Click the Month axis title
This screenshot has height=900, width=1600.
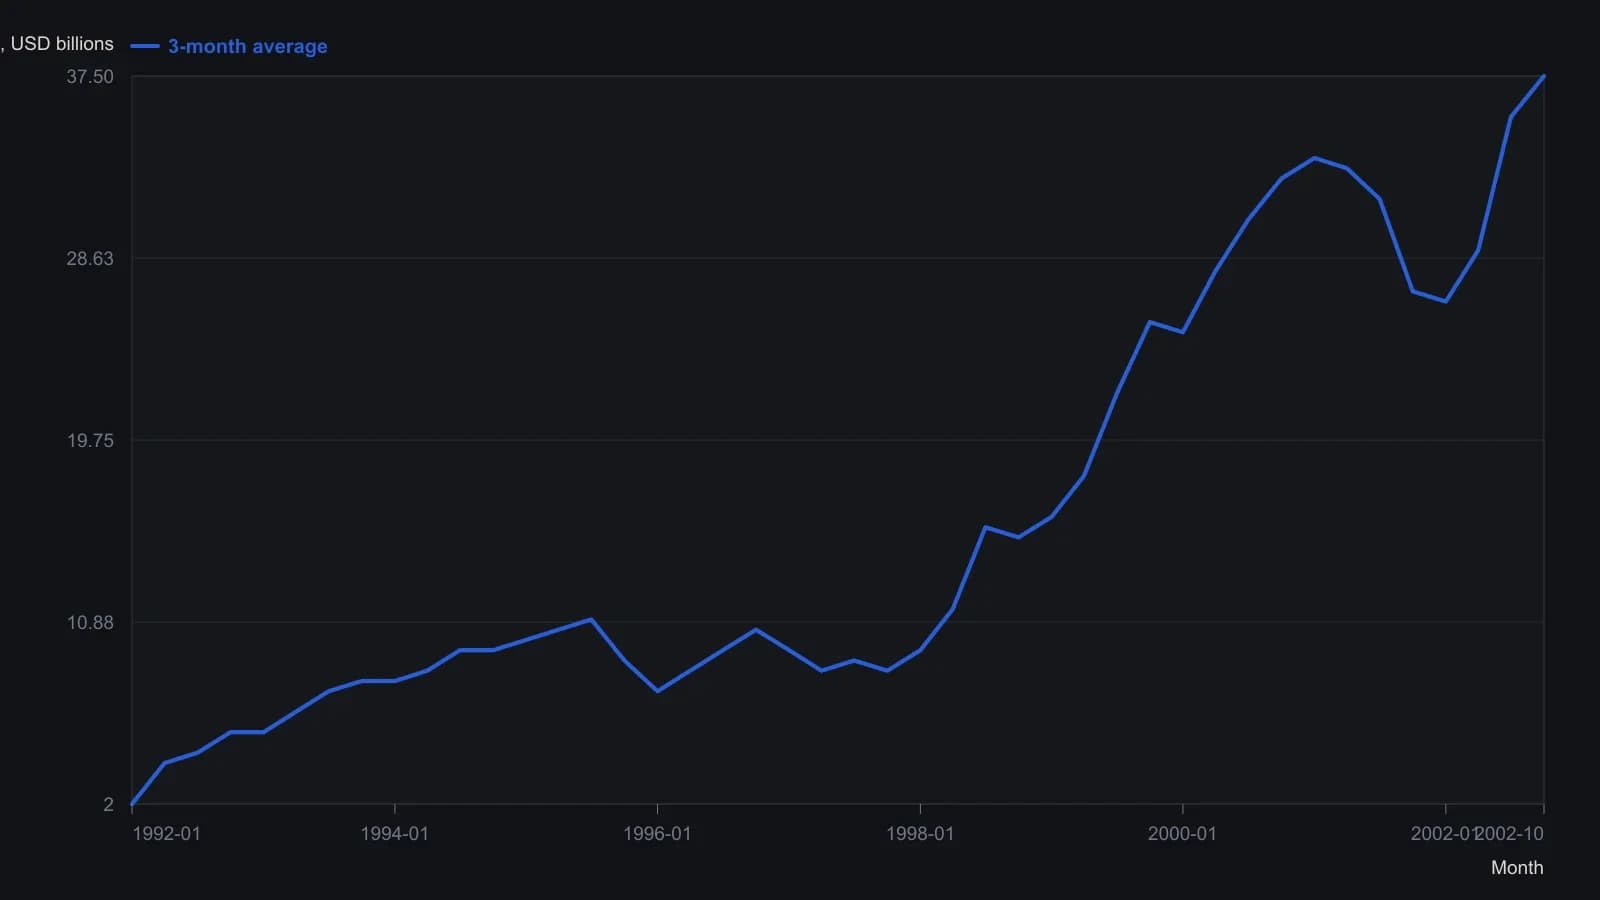[x=1517, y=868]
